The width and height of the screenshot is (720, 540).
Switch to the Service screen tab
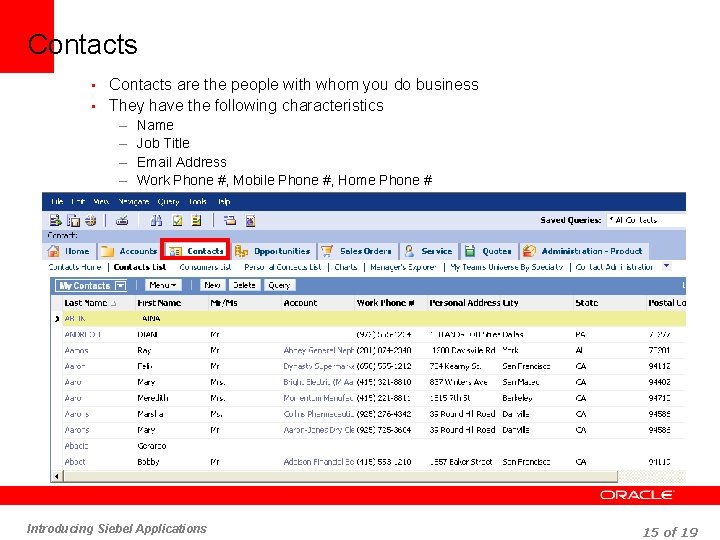[428, 251]
